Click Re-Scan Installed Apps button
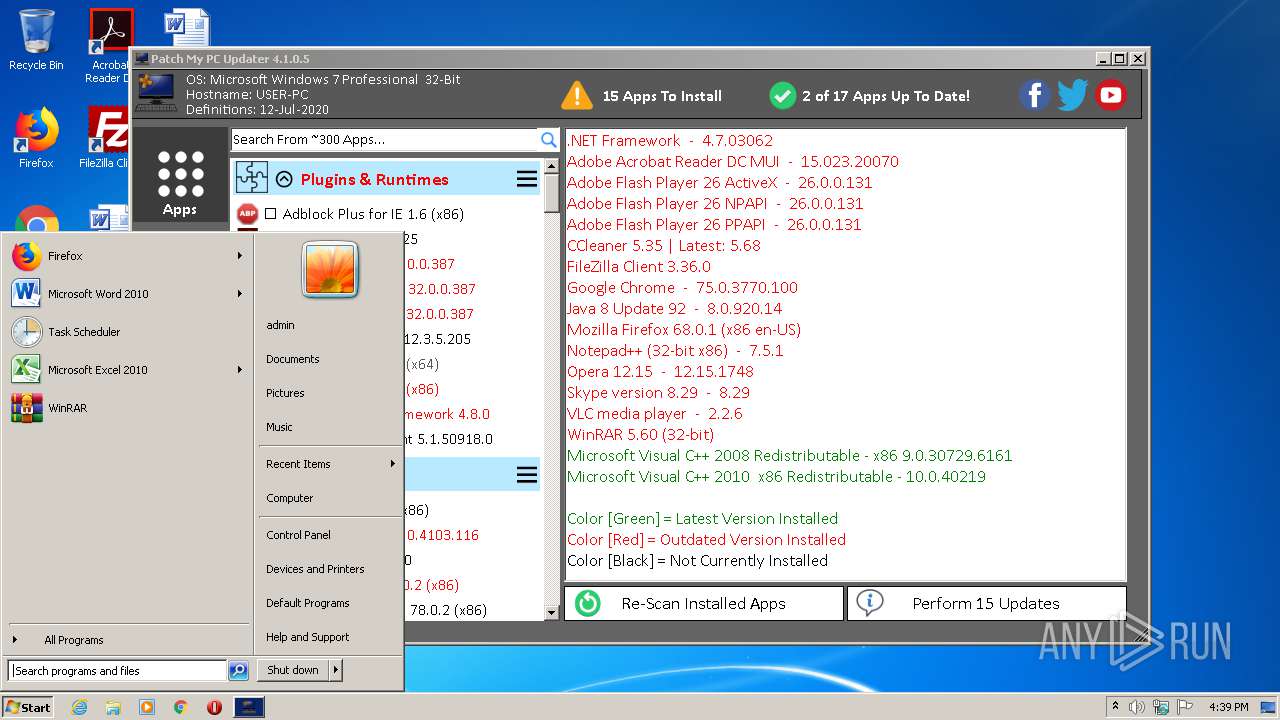Viewport: 1280px width, 720px height. click(x=704, y=603)
